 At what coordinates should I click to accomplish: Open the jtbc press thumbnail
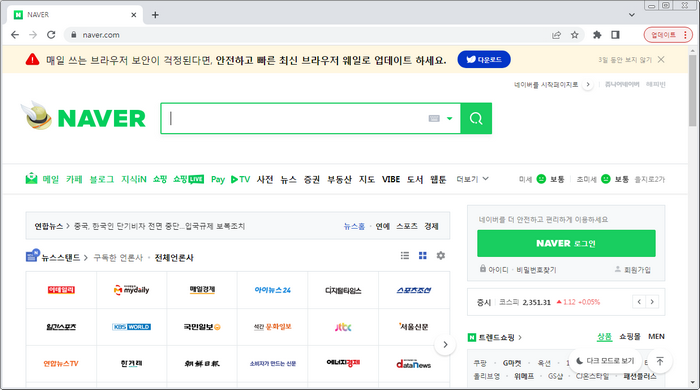click(343, 327)
